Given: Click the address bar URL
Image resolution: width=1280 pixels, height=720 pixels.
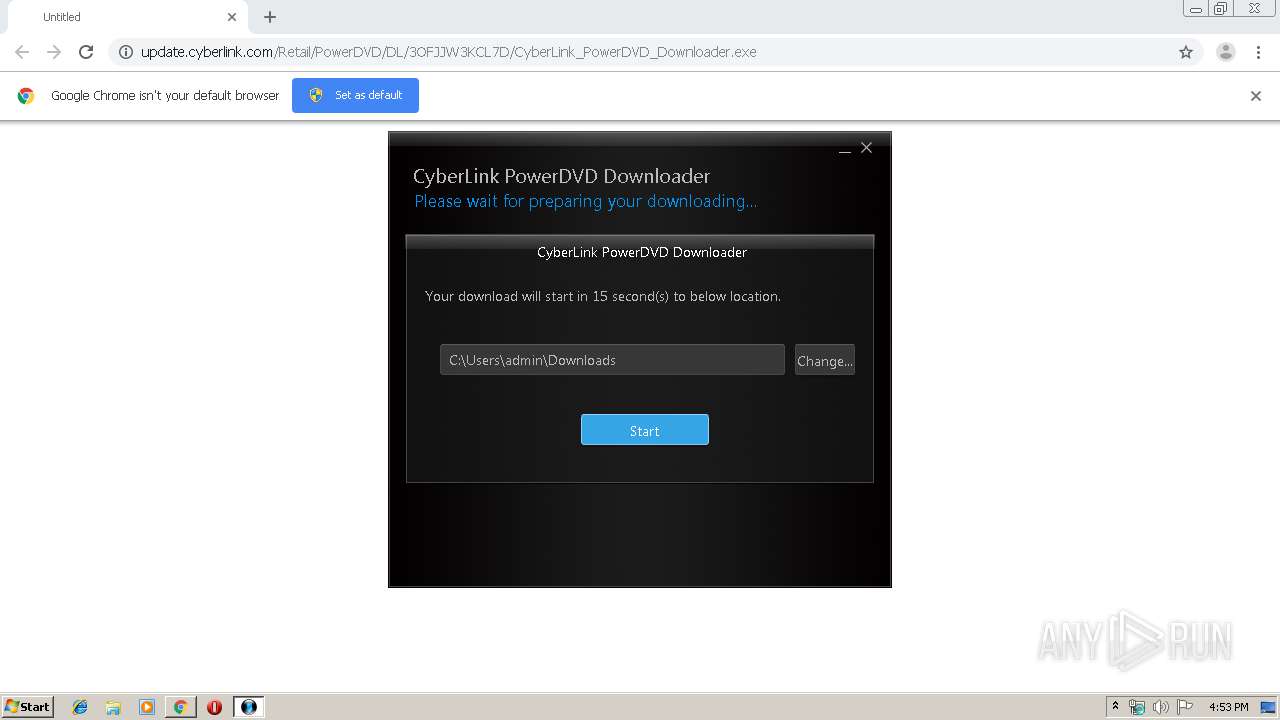Looking at the screenshot, I should 448,52.
